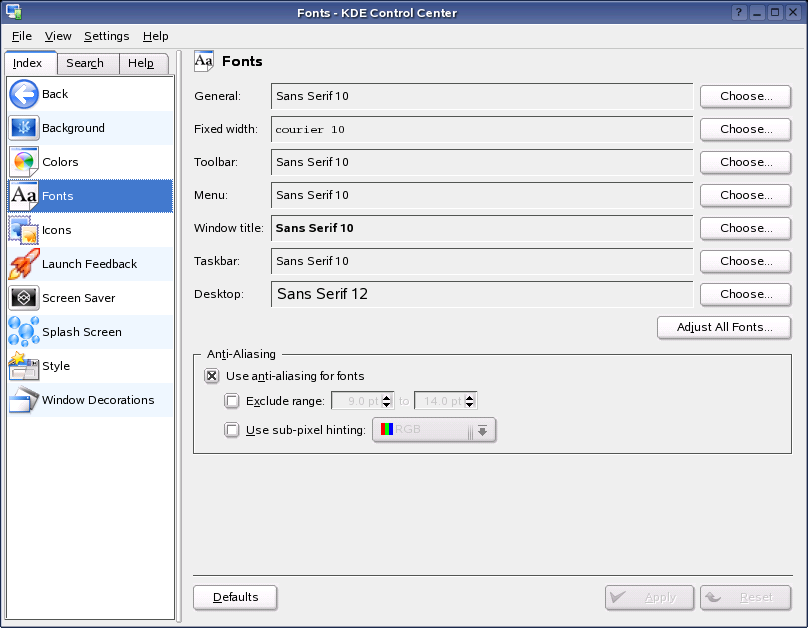Open the Colors module icon

[x=24, y=162]
